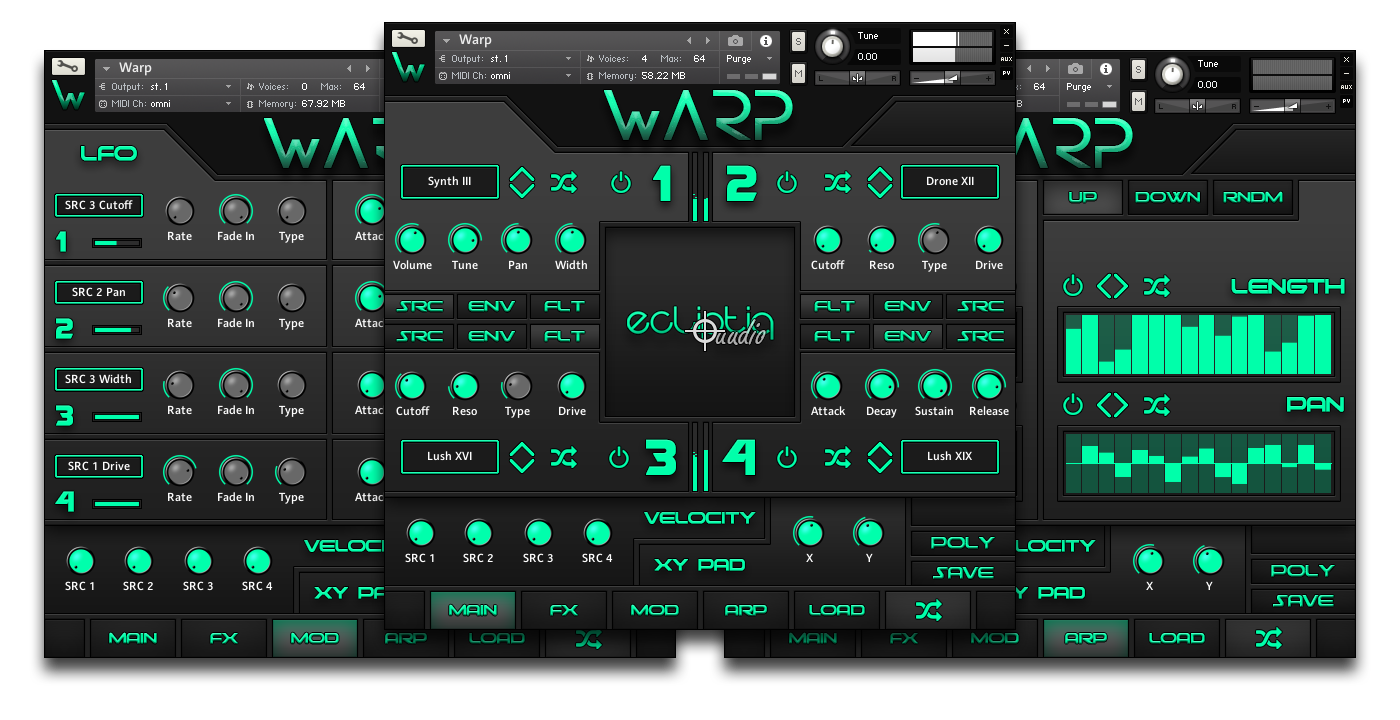This screenshot has width=1400, height=720.
Task: Click the wrench icon in the left MOD window
Action: pyautogui.click(x=68, y=67)
